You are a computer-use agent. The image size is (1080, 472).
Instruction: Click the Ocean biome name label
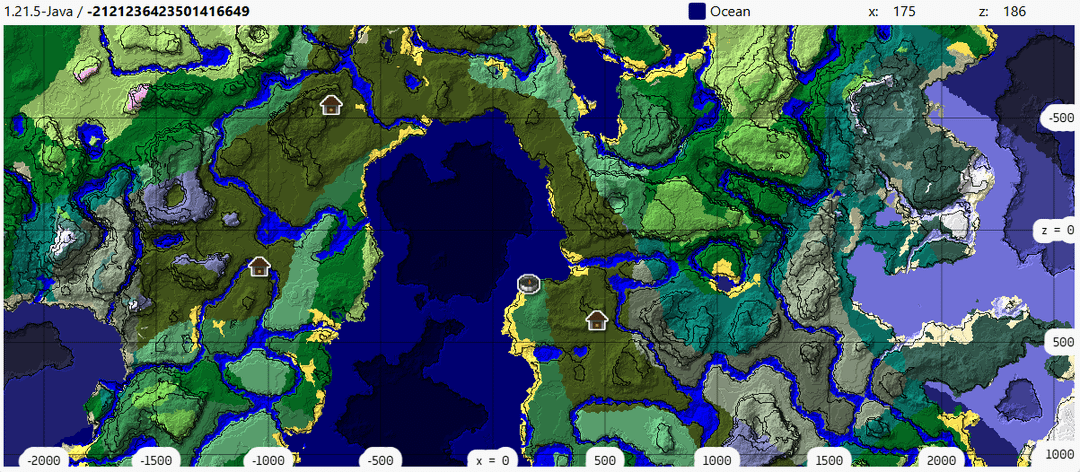point(730,12)
